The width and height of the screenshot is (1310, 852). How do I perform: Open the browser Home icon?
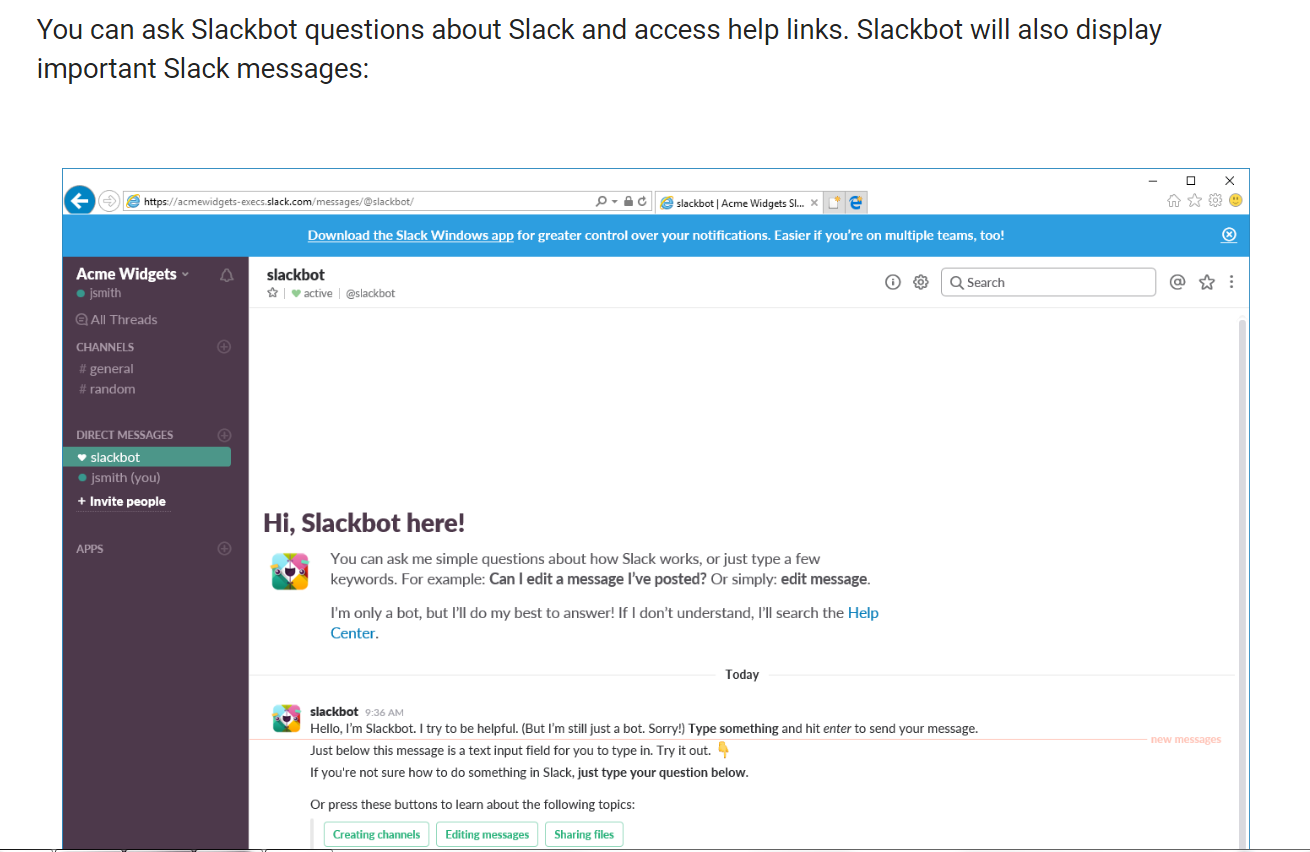point(1174,200)
